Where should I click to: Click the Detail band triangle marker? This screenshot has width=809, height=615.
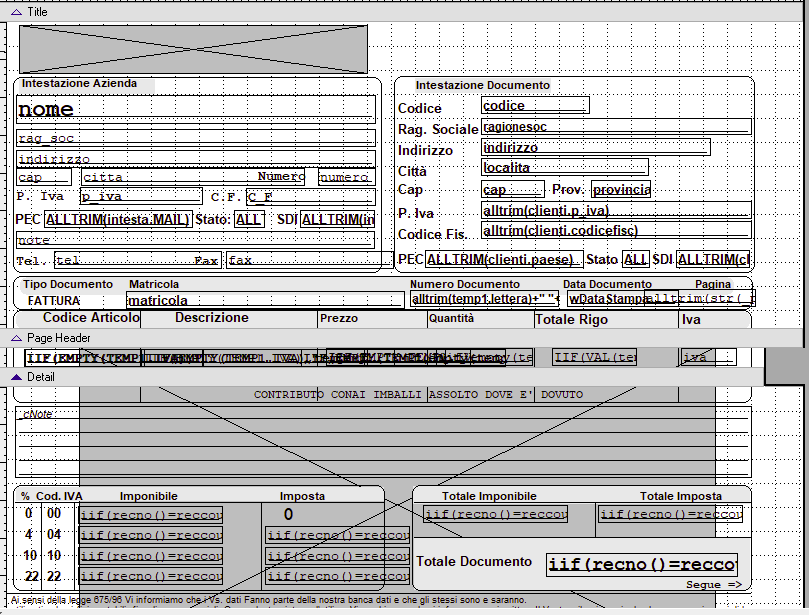click(16, 377)
